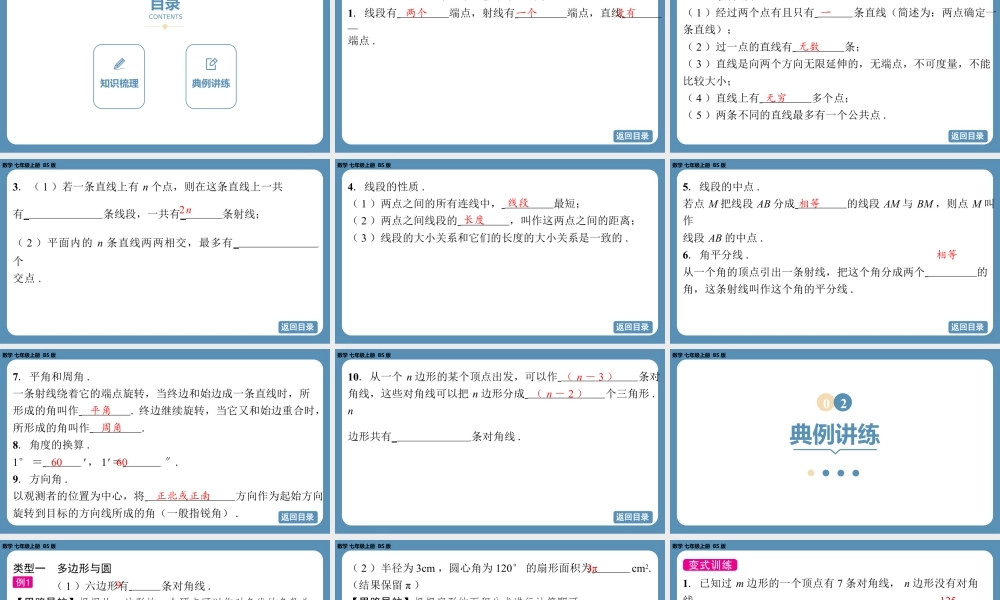Select the pencil icon on the 知识梳理 card

coord(119,62)
